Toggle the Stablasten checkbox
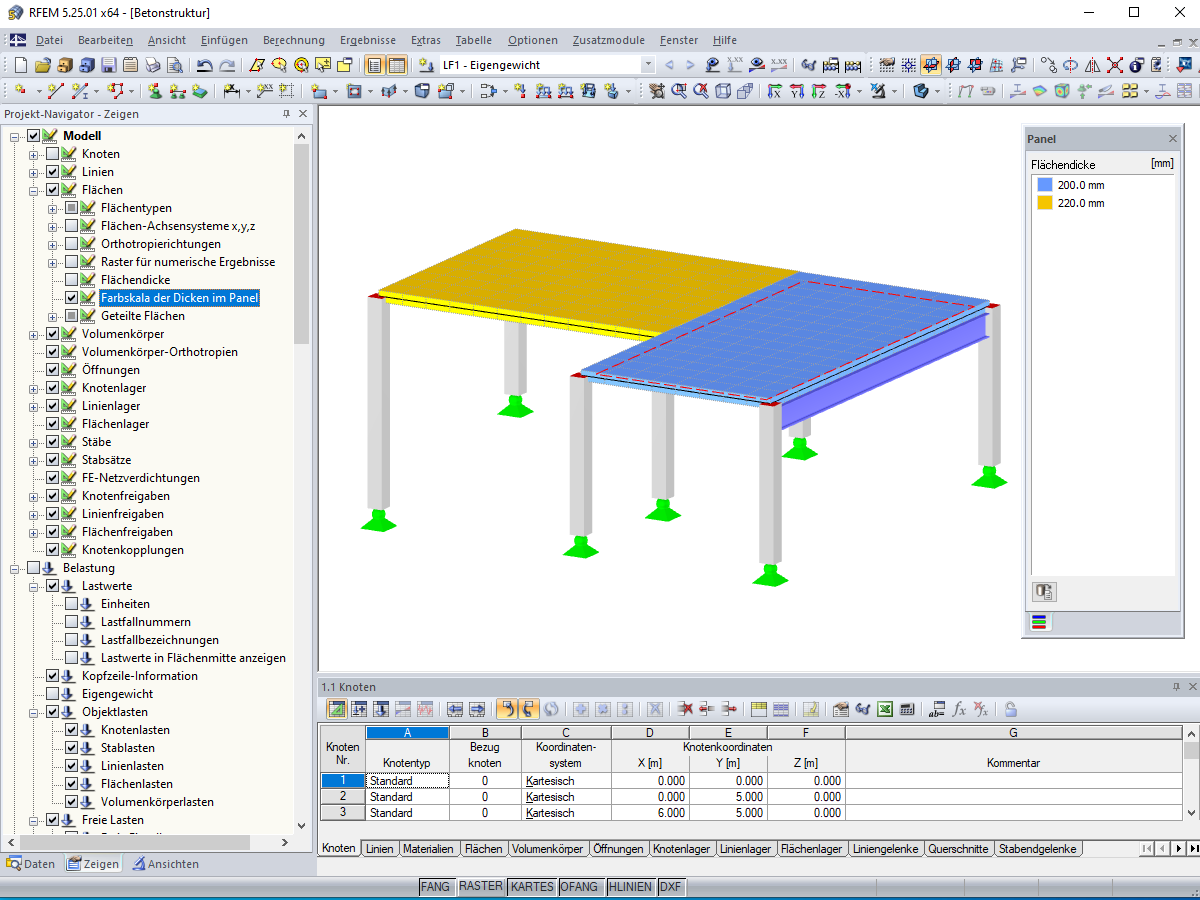1200x900 pixels. point(72,748)
